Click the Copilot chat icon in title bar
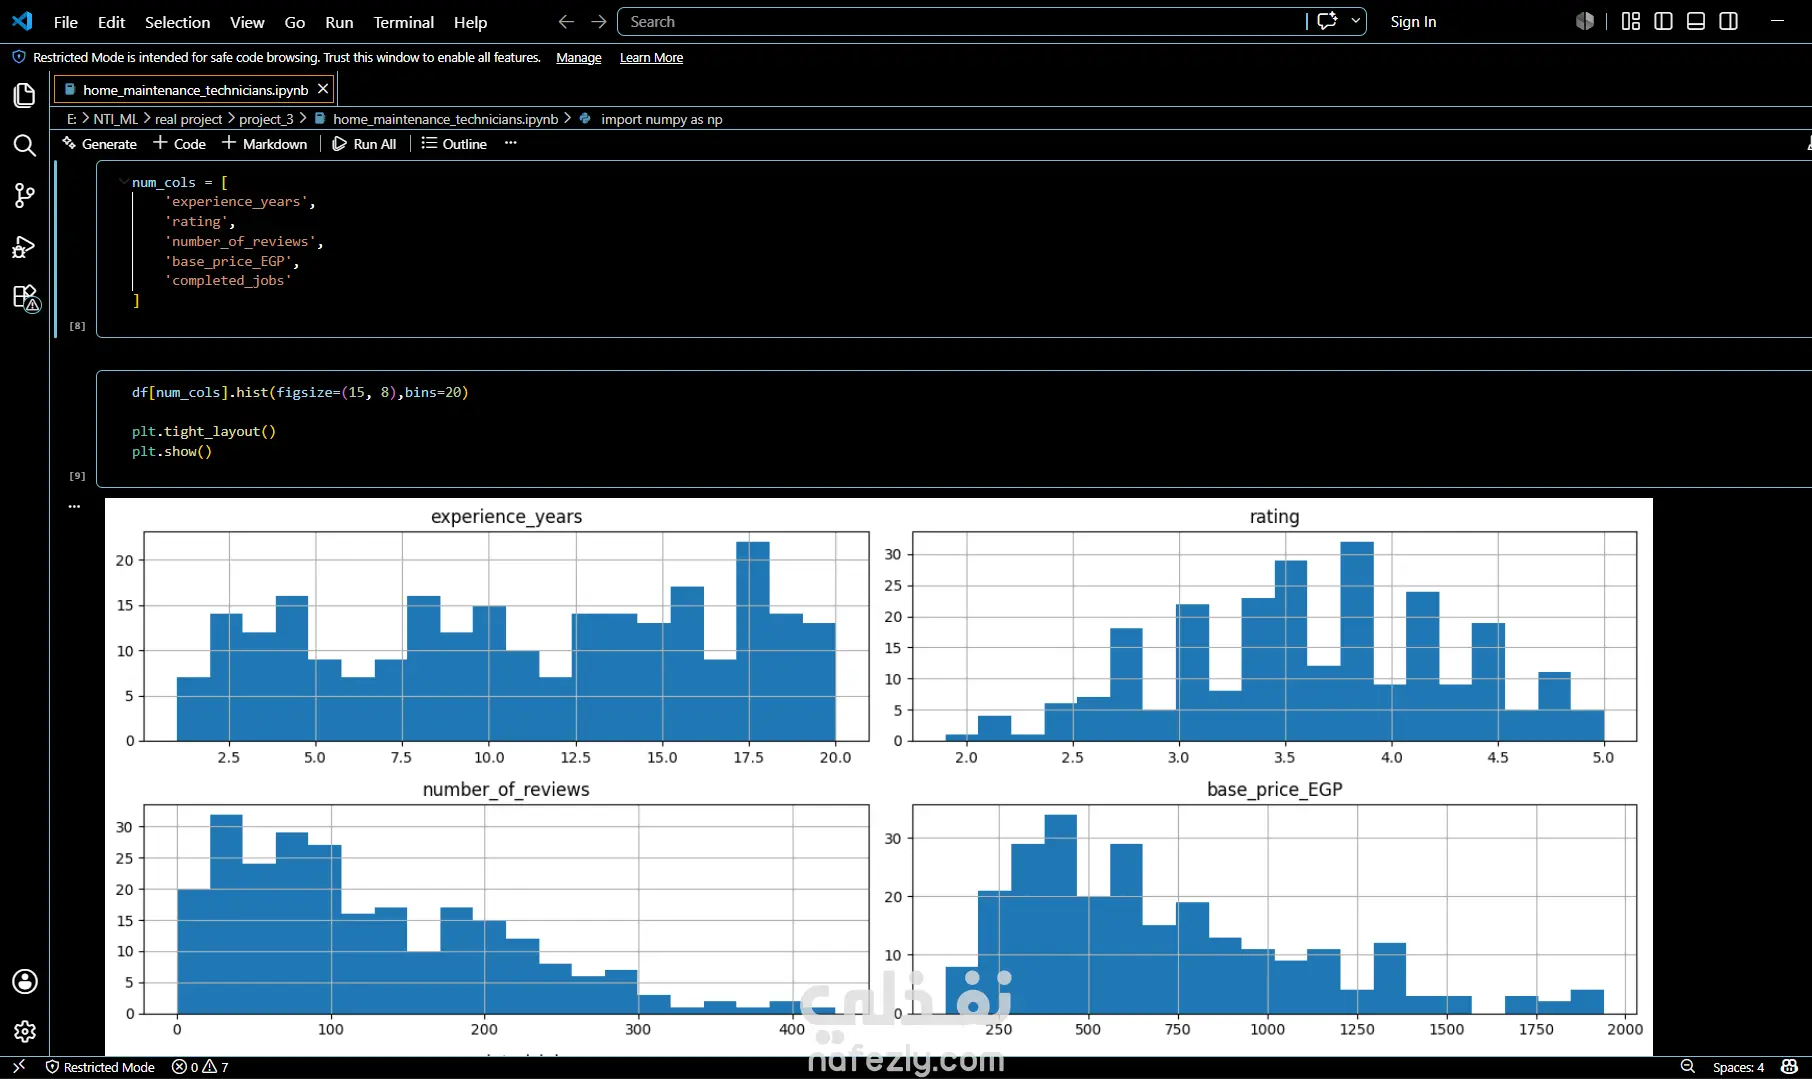 coord(1327,21)
